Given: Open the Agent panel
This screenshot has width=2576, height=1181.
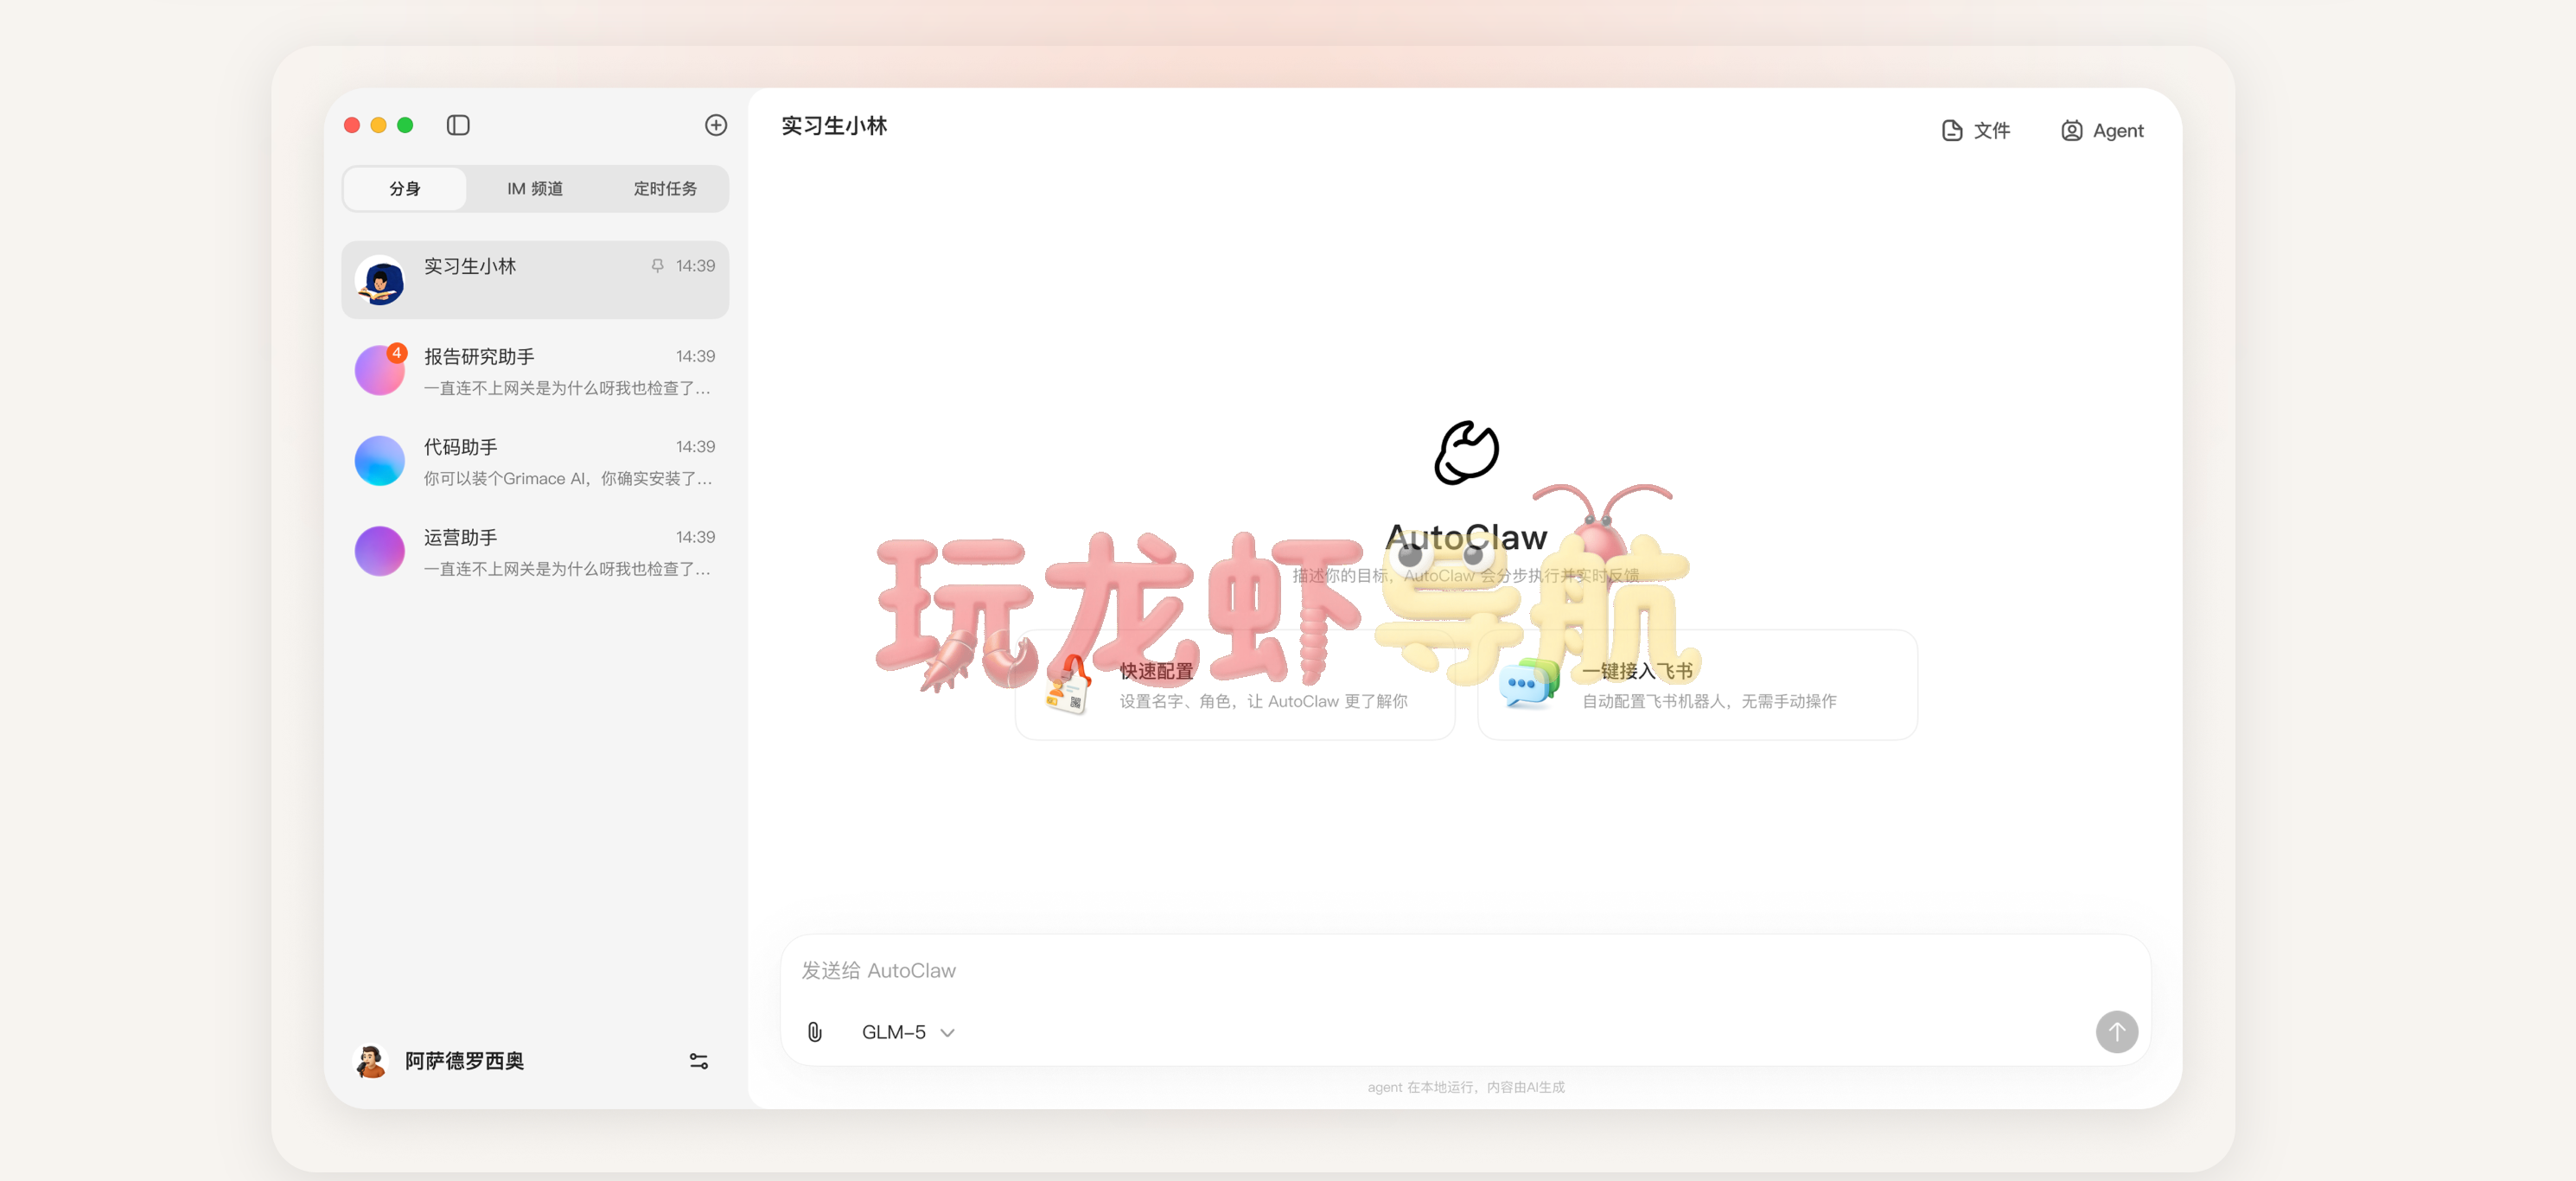Looking at the screenshot, I should (2102, 131).
